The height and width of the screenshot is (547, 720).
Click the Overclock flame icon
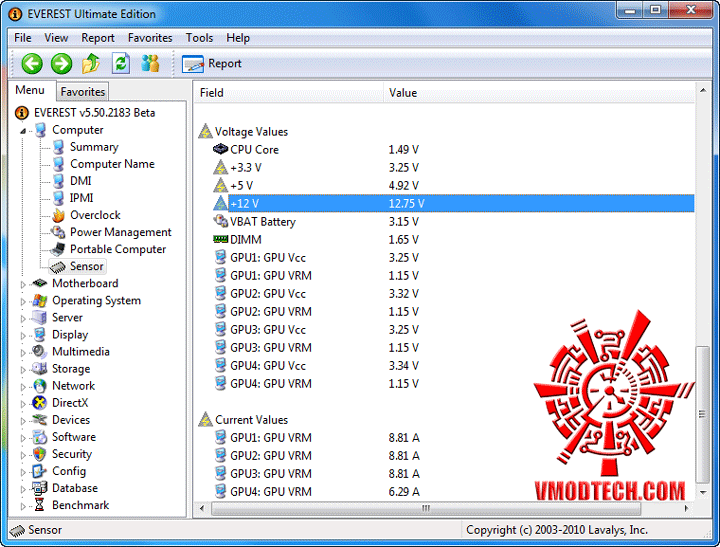click(x=58, y=215)
